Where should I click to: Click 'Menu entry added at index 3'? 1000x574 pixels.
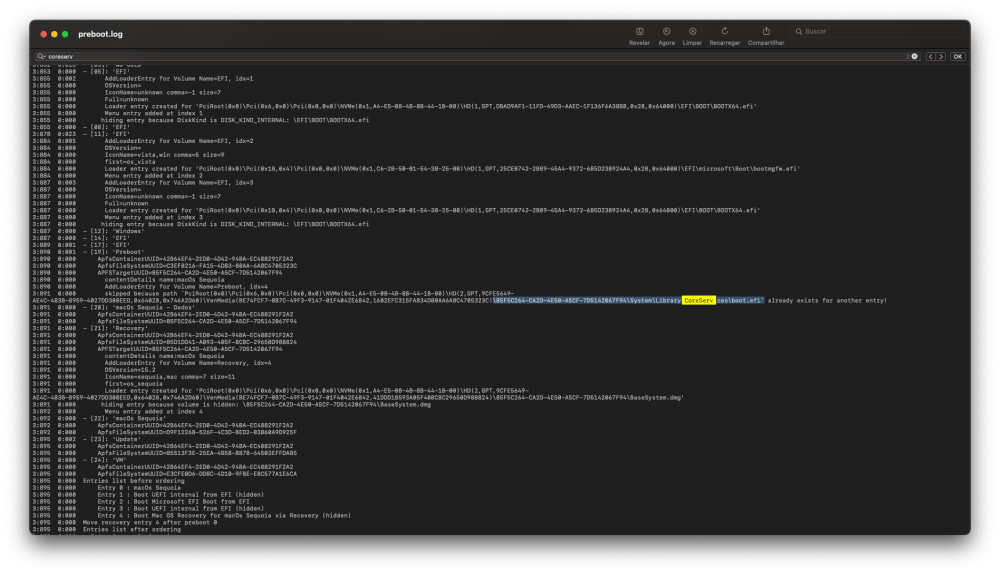(x=154, y=217)
